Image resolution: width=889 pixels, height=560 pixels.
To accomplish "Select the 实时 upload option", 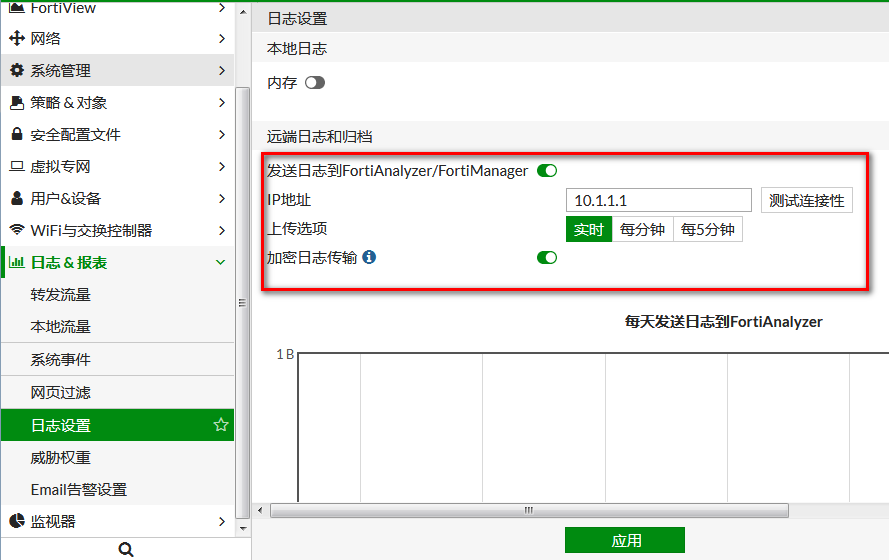I will coord(589,230).
